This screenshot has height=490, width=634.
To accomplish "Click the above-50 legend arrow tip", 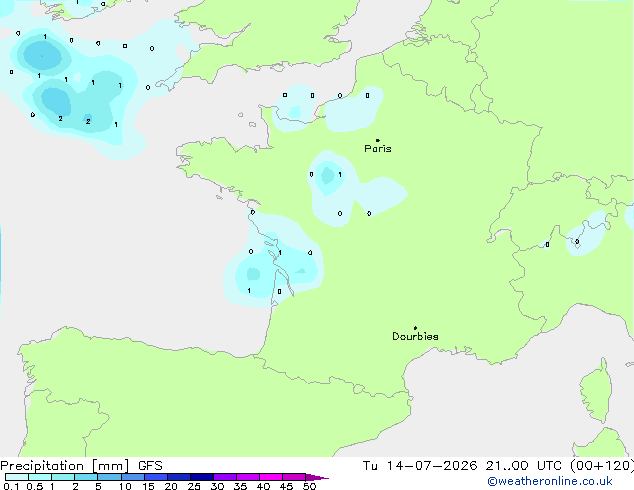I will click(317, 477).
